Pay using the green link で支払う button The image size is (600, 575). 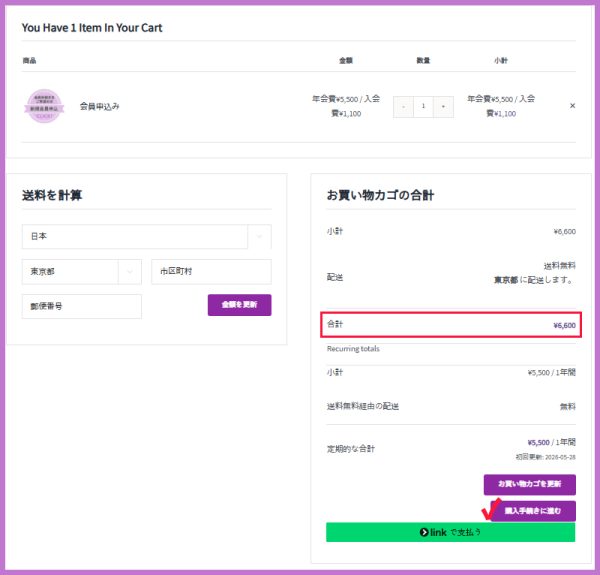click(450, 532)
